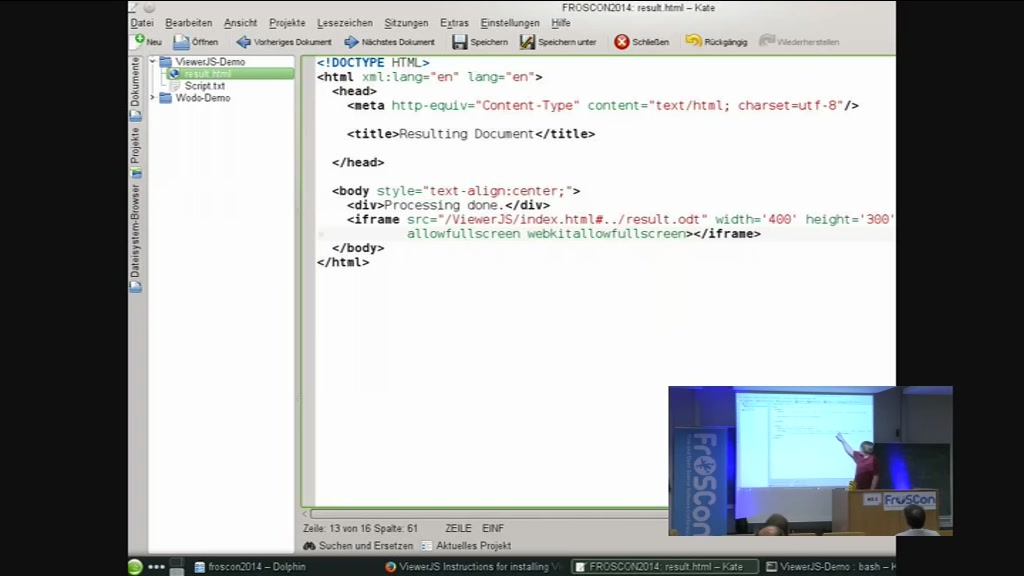
Task: Select the ViewerJS-Demo folder entry
Action: point(210,61)
